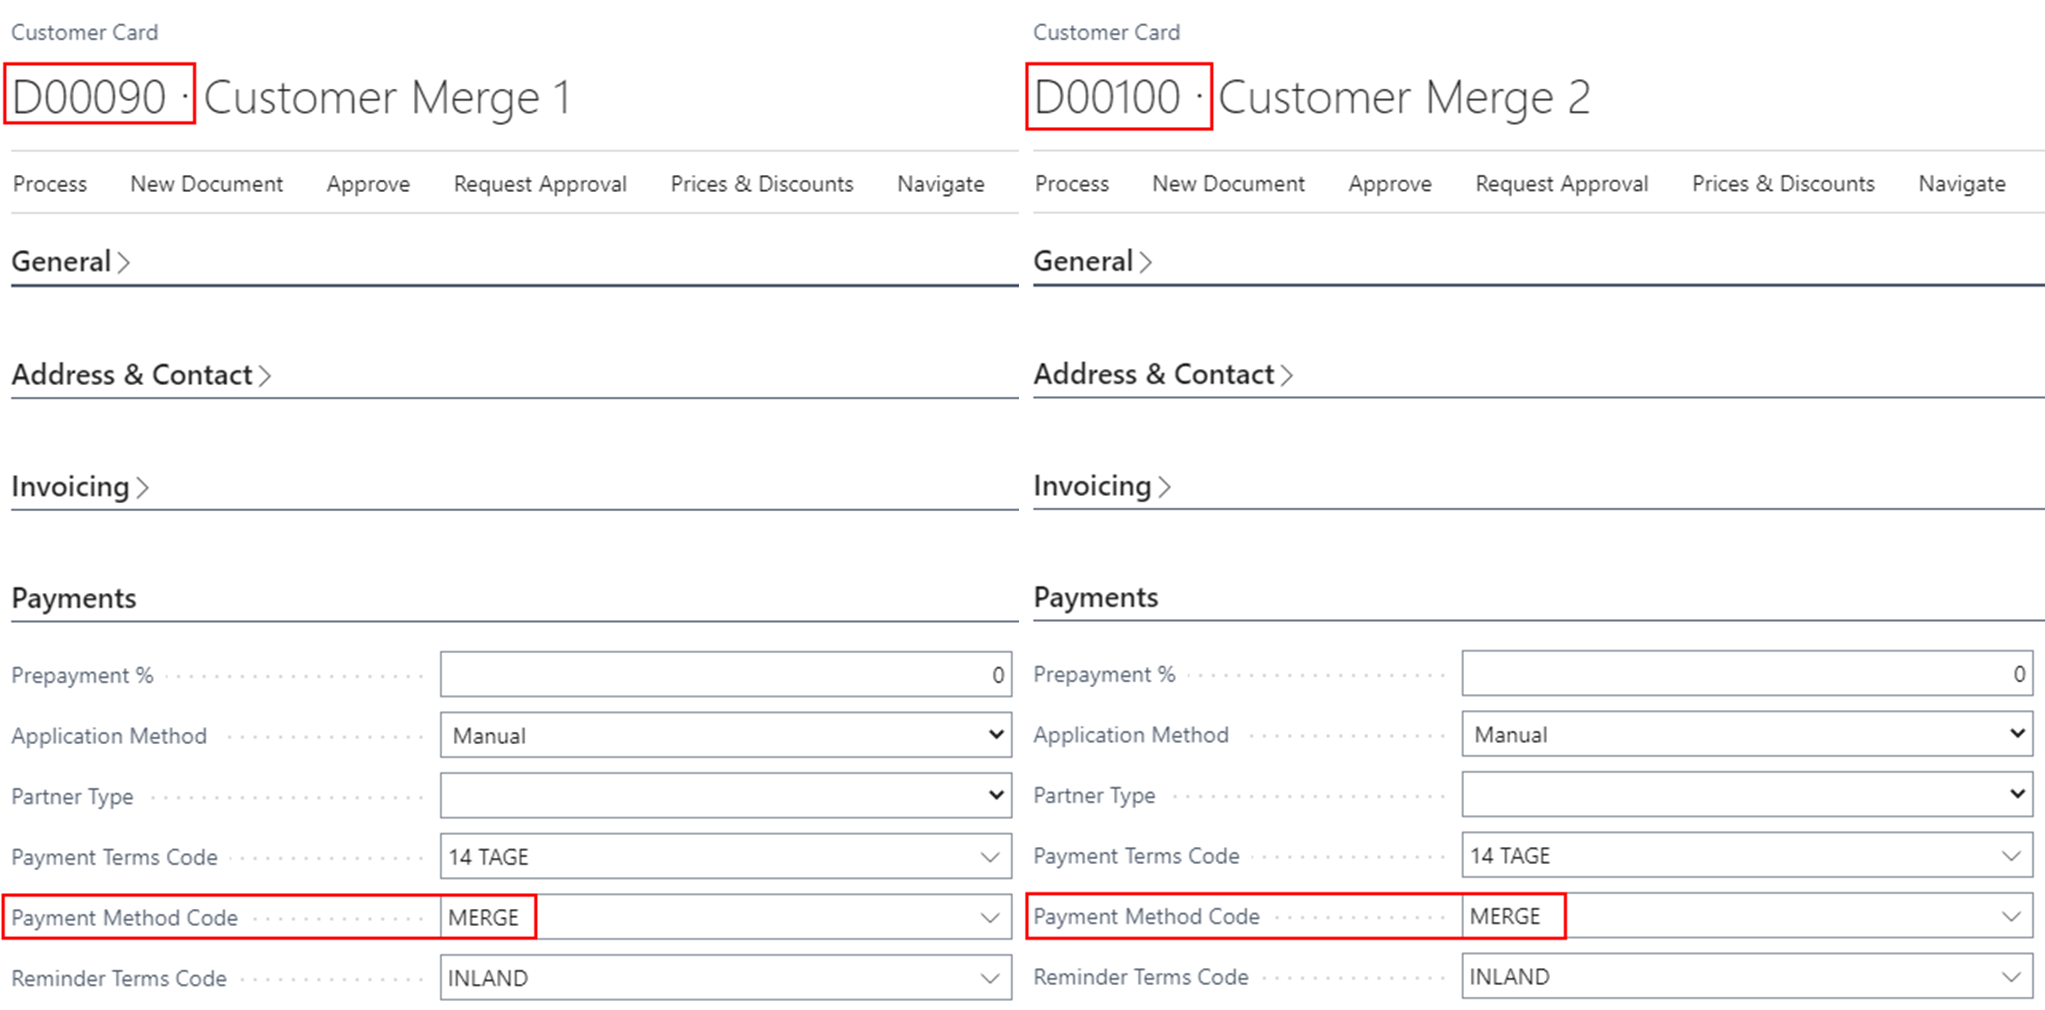Click the Payments heading on Customer Merge 2
Image resolution: width=2045 pixels, height=1010 pixels.
click(1095, 598)
